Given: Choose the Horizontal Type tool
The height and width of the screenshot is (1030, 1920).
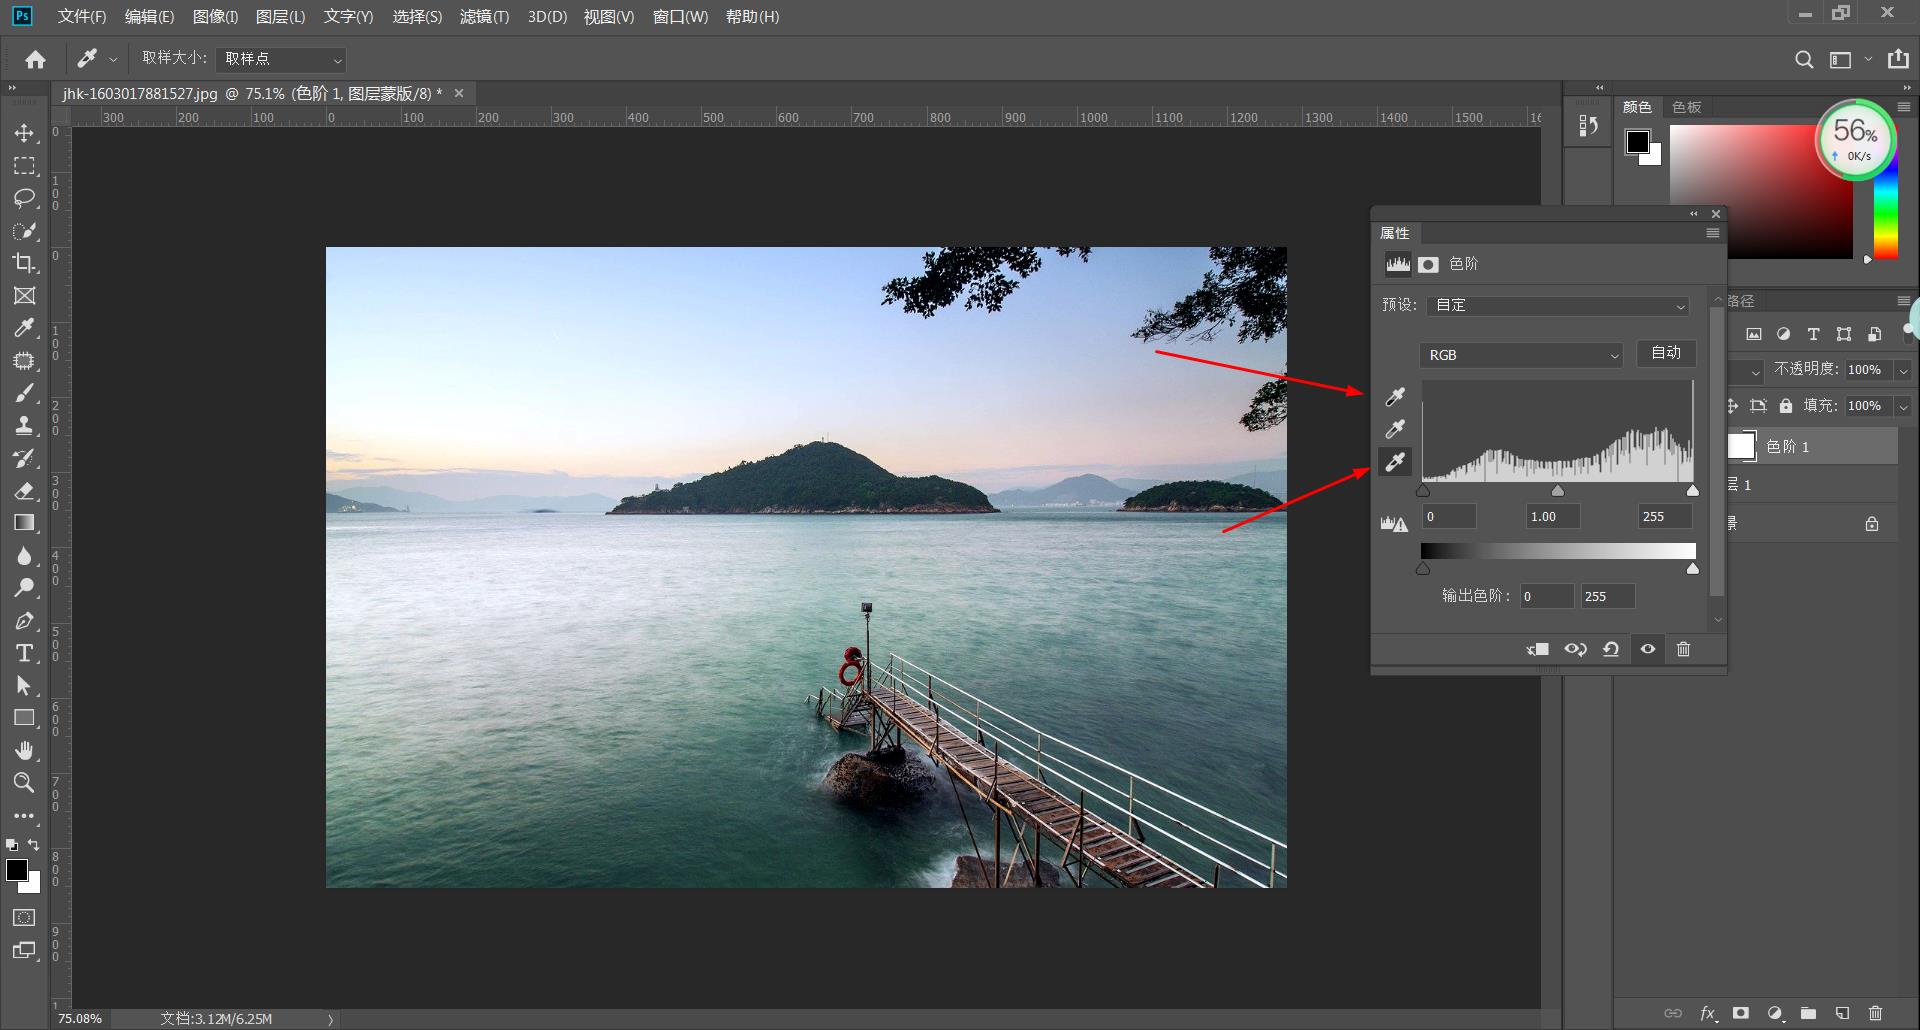Looking at the screenshot, I should [24, 653].
